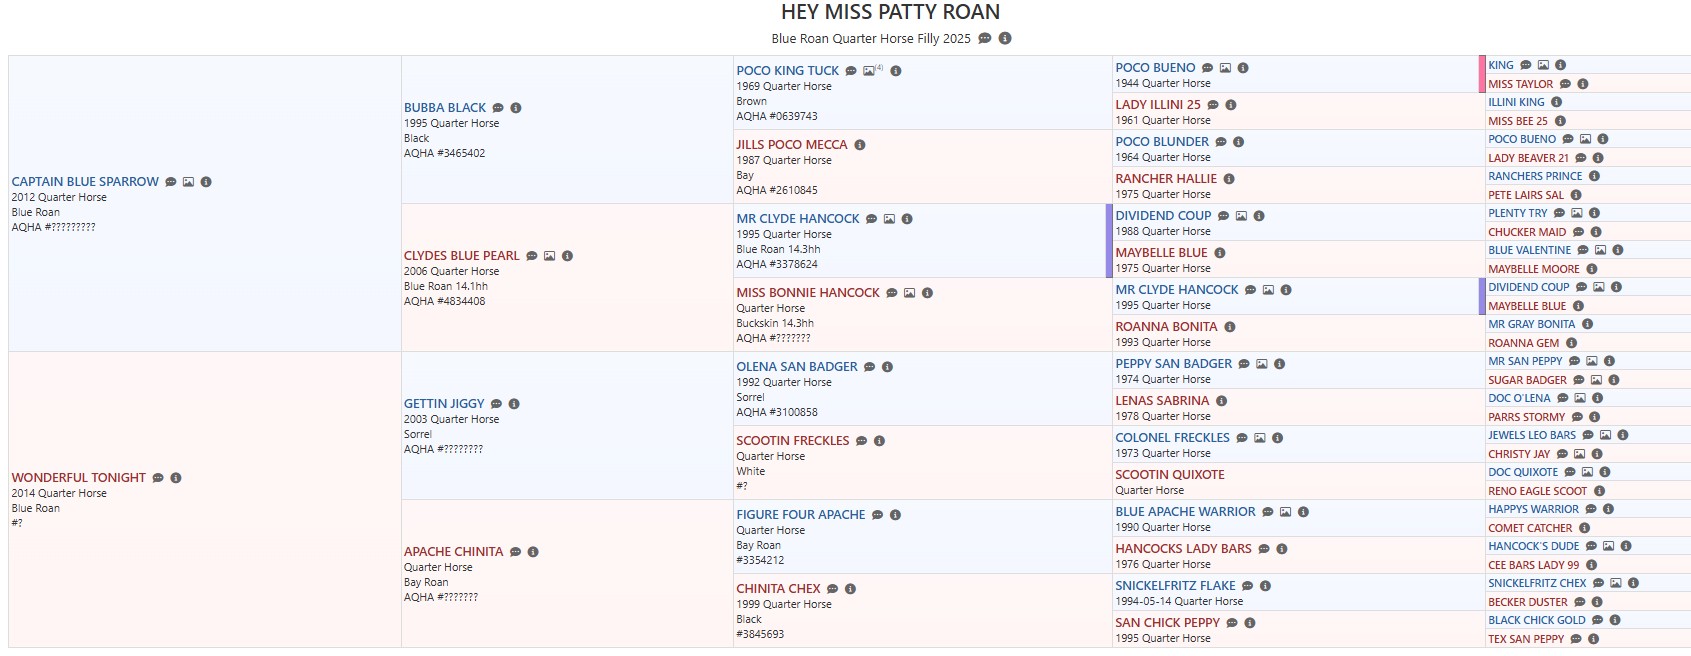Open the Gettin Jiggy horse link
Image resolution: width=1691 pixels, height=656 pixels.
444,404
